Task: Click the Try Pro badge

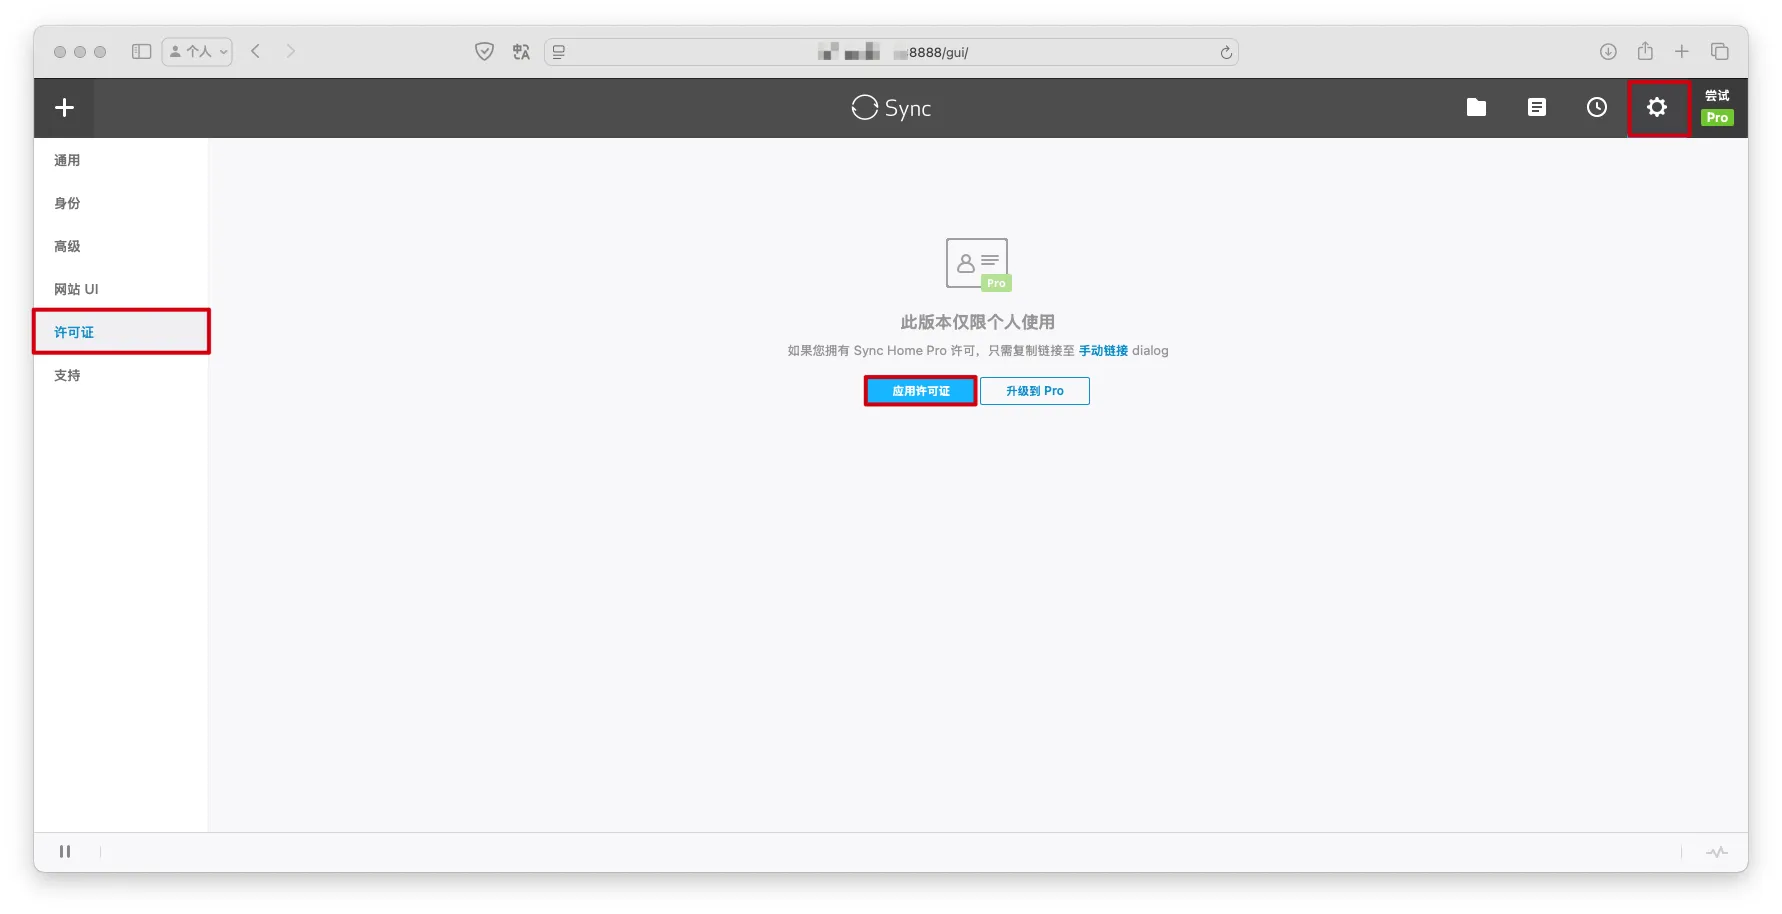Action: click(x=1717, y=108)
